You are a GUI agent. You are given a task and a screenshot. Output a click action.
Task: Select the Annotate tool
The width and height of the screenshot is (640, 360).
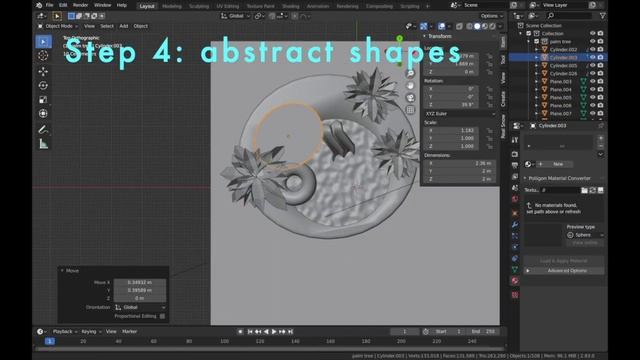coord(43,130)
